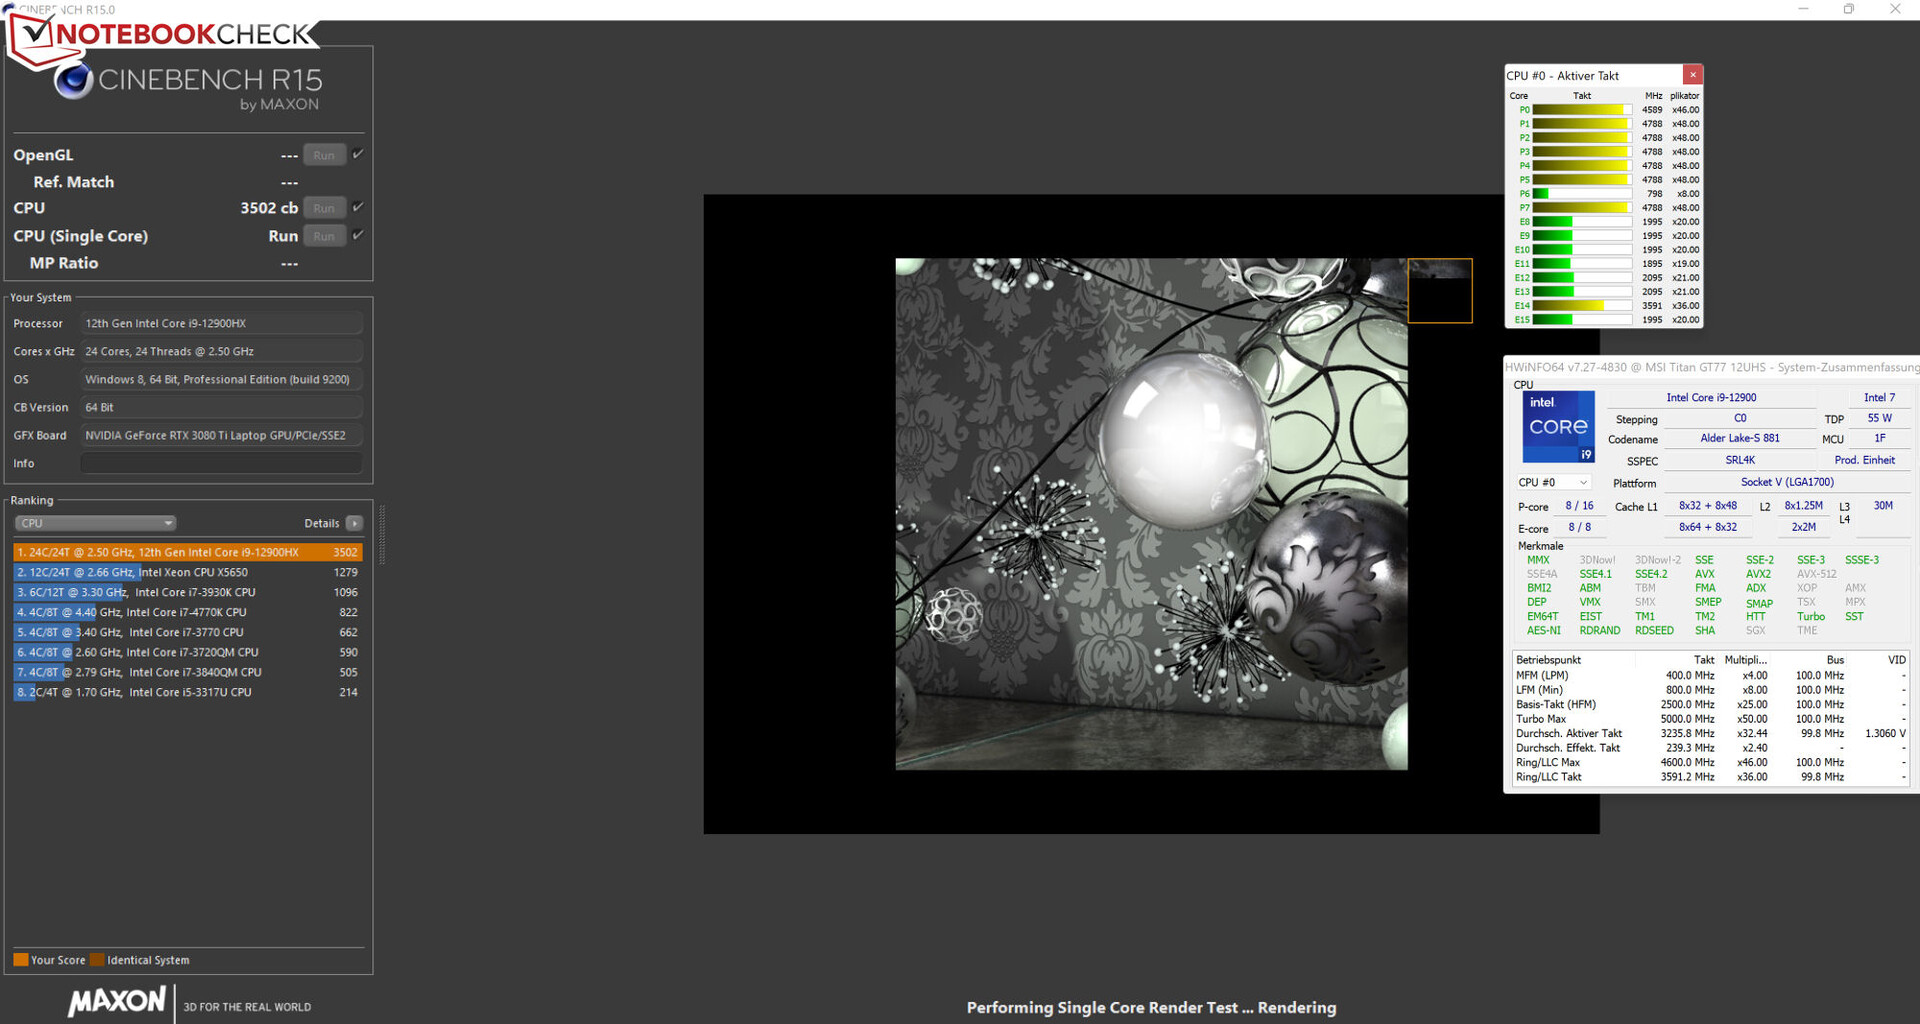1920x1024 pixels.
Task: Click the MAXON logo at bottom
Action: 117,1001
